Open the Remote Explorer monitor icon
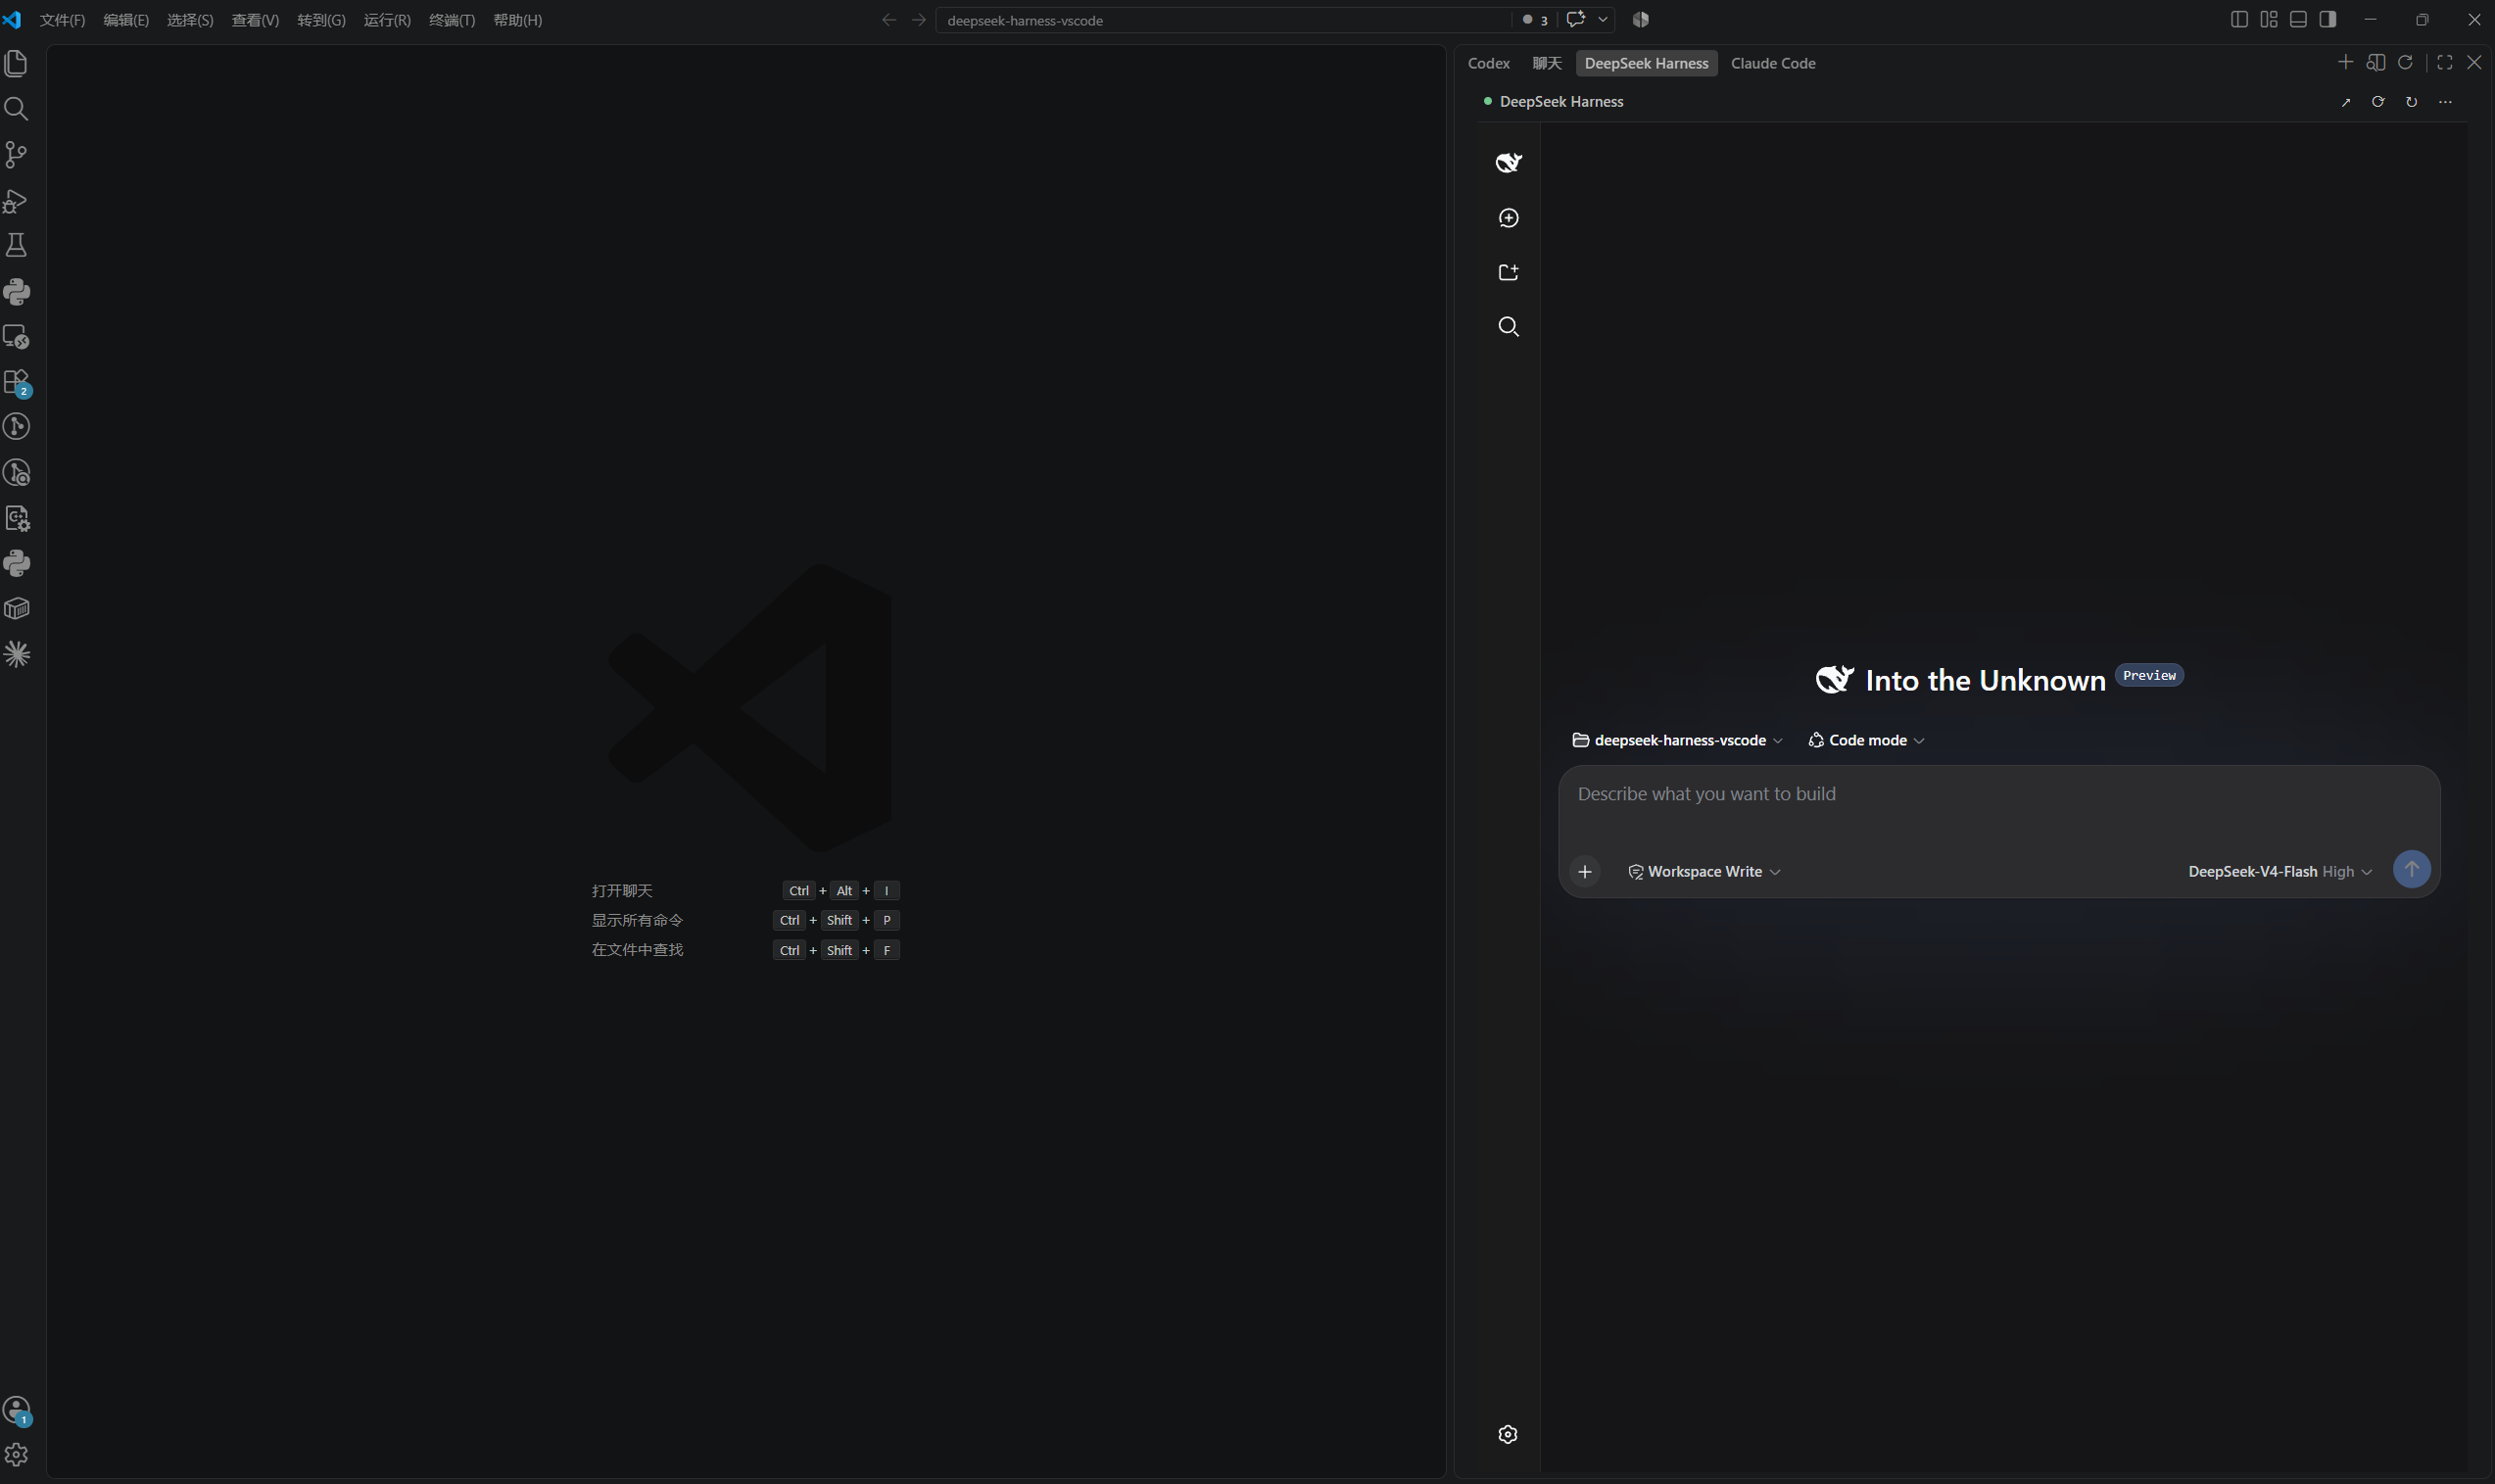Screen dimensions: 2495x1484 [x=16, y=336]
